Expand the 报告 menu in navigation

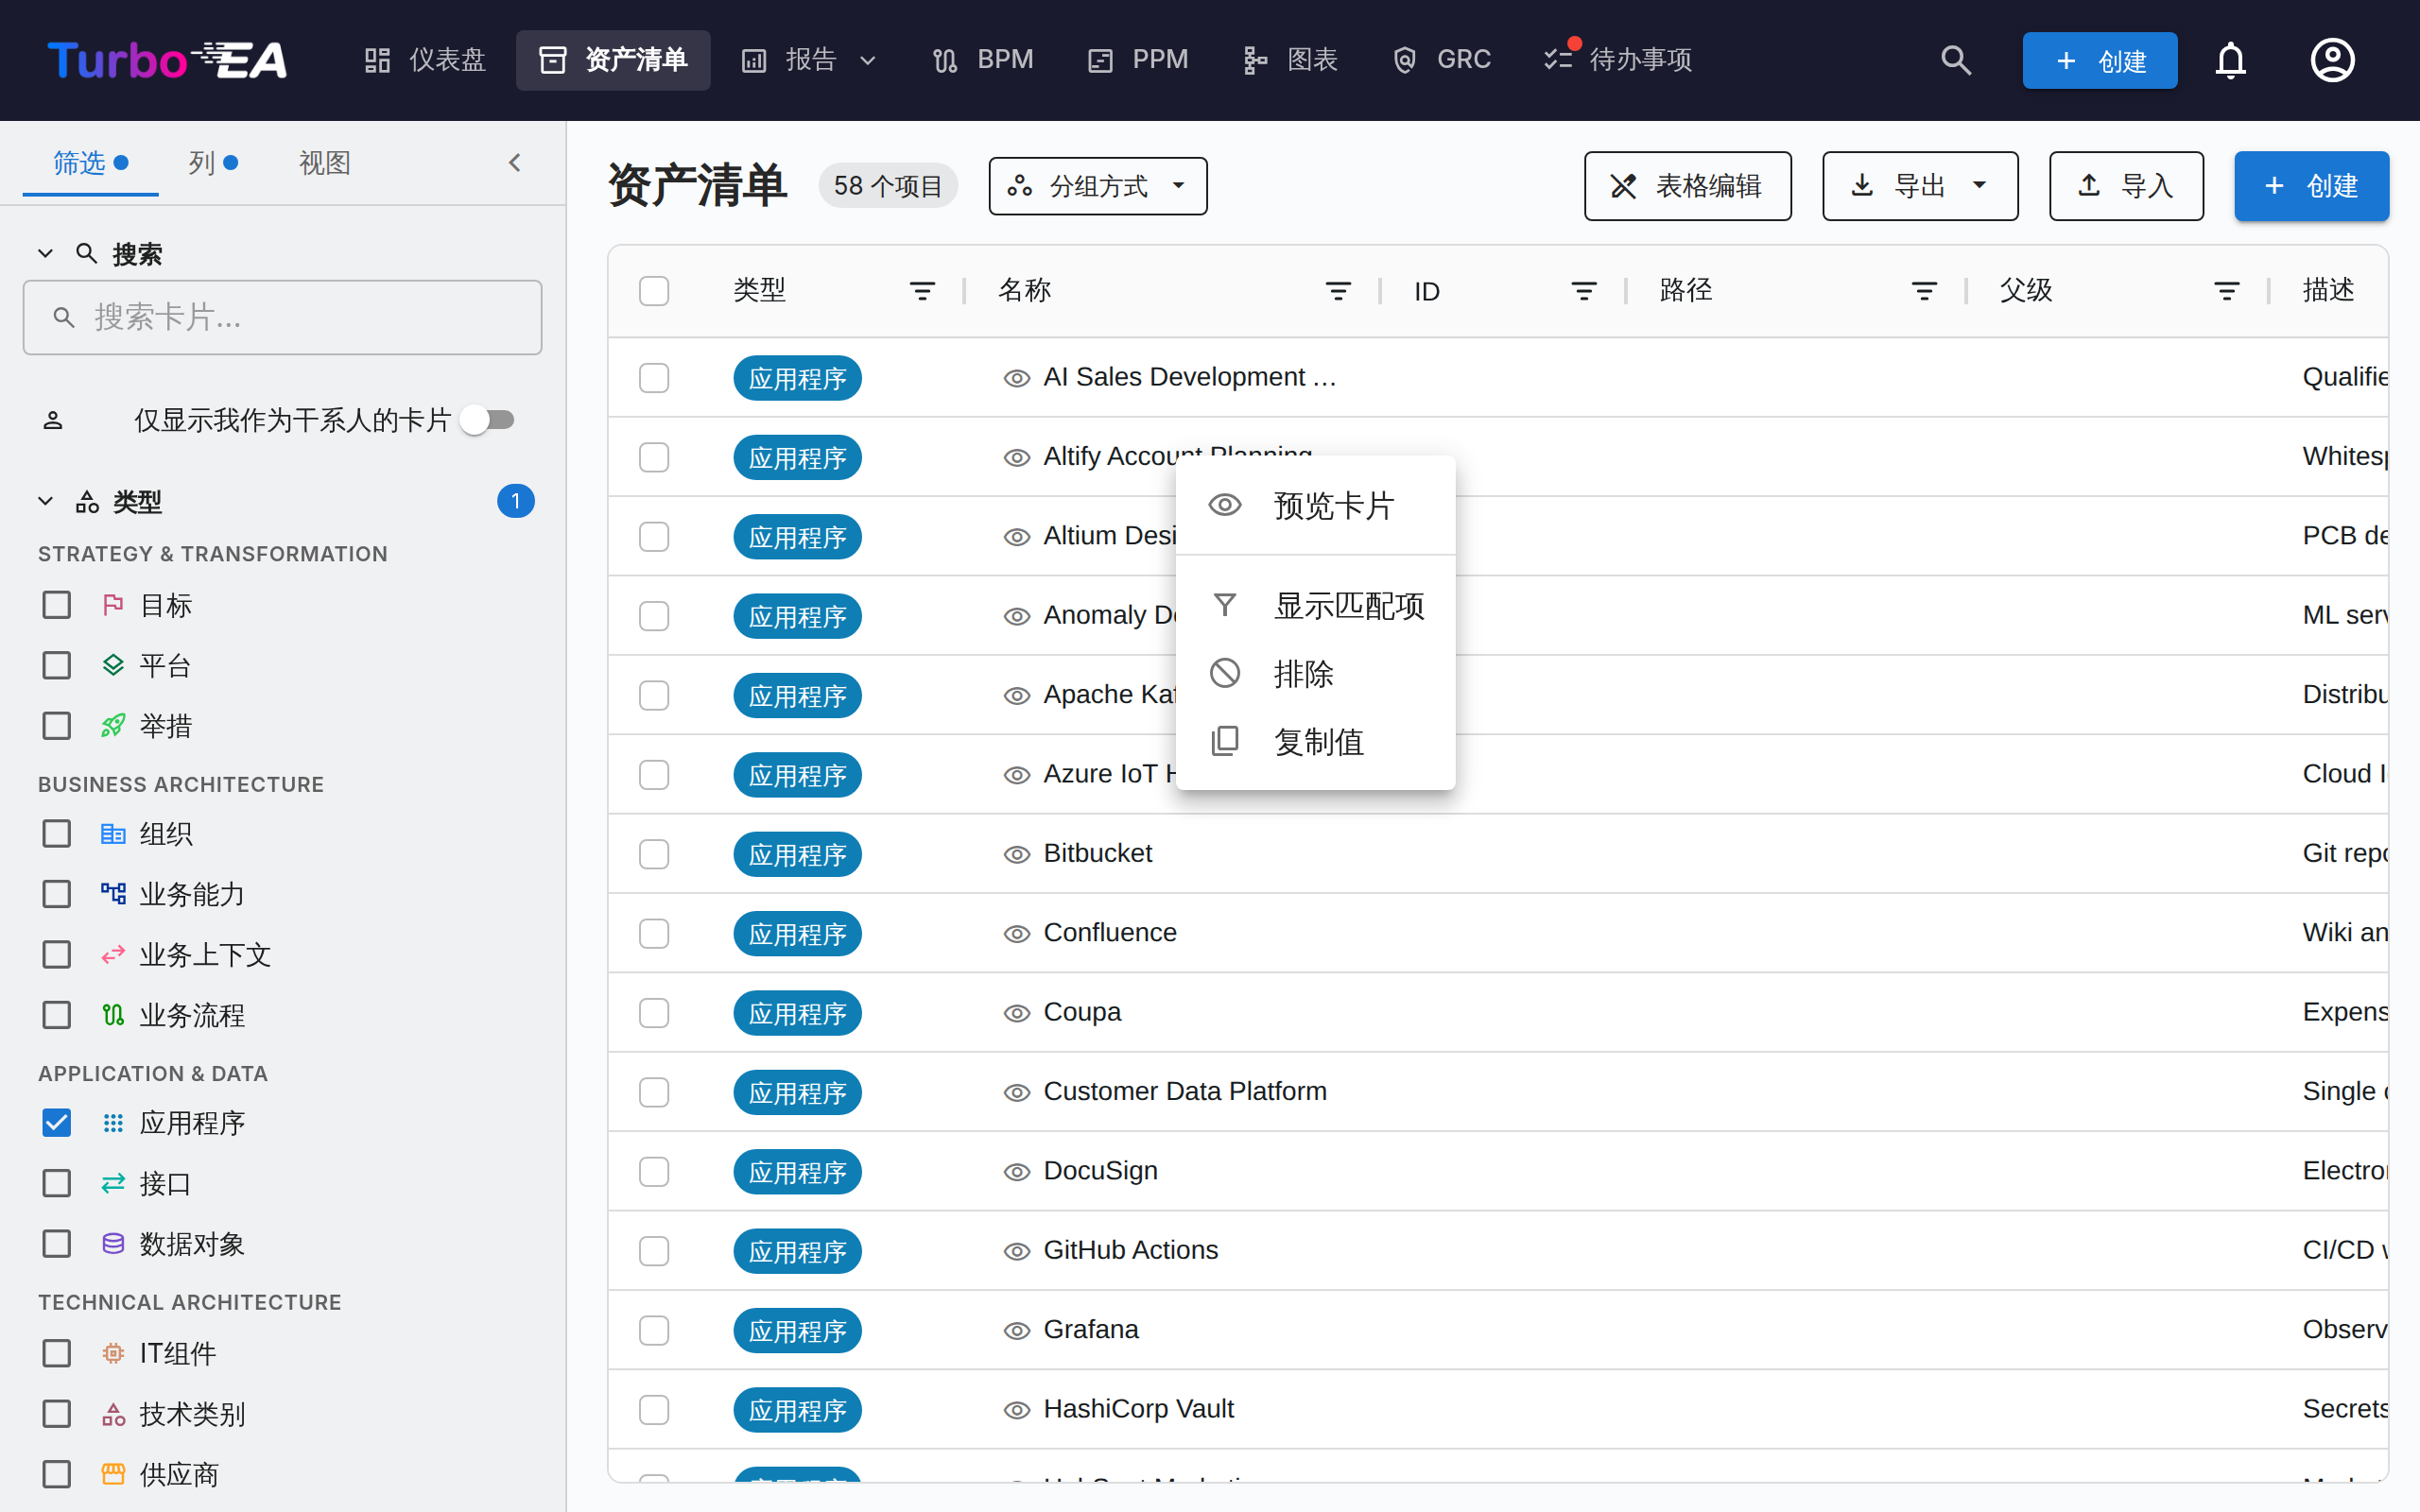click(809, 60)
